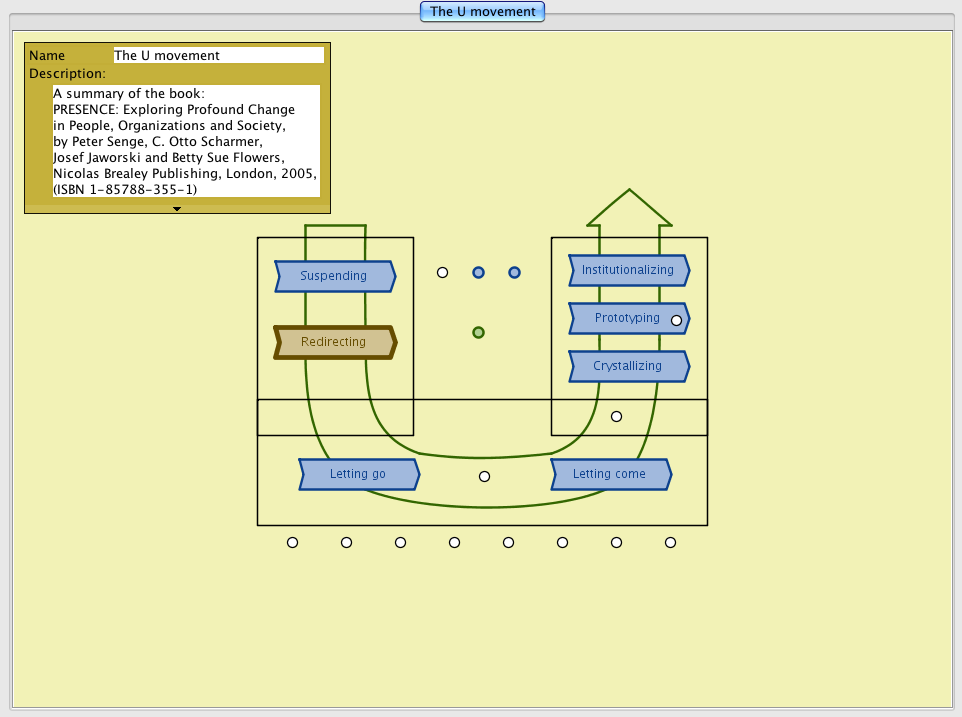Click the white circle inside Prototyping node

676,320
